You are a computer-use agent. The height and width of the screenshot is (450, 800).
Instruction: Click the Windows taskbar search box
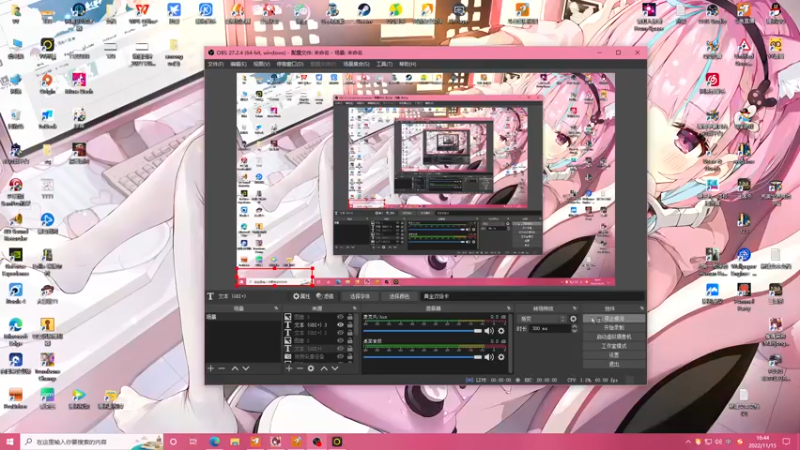(92, 442)
